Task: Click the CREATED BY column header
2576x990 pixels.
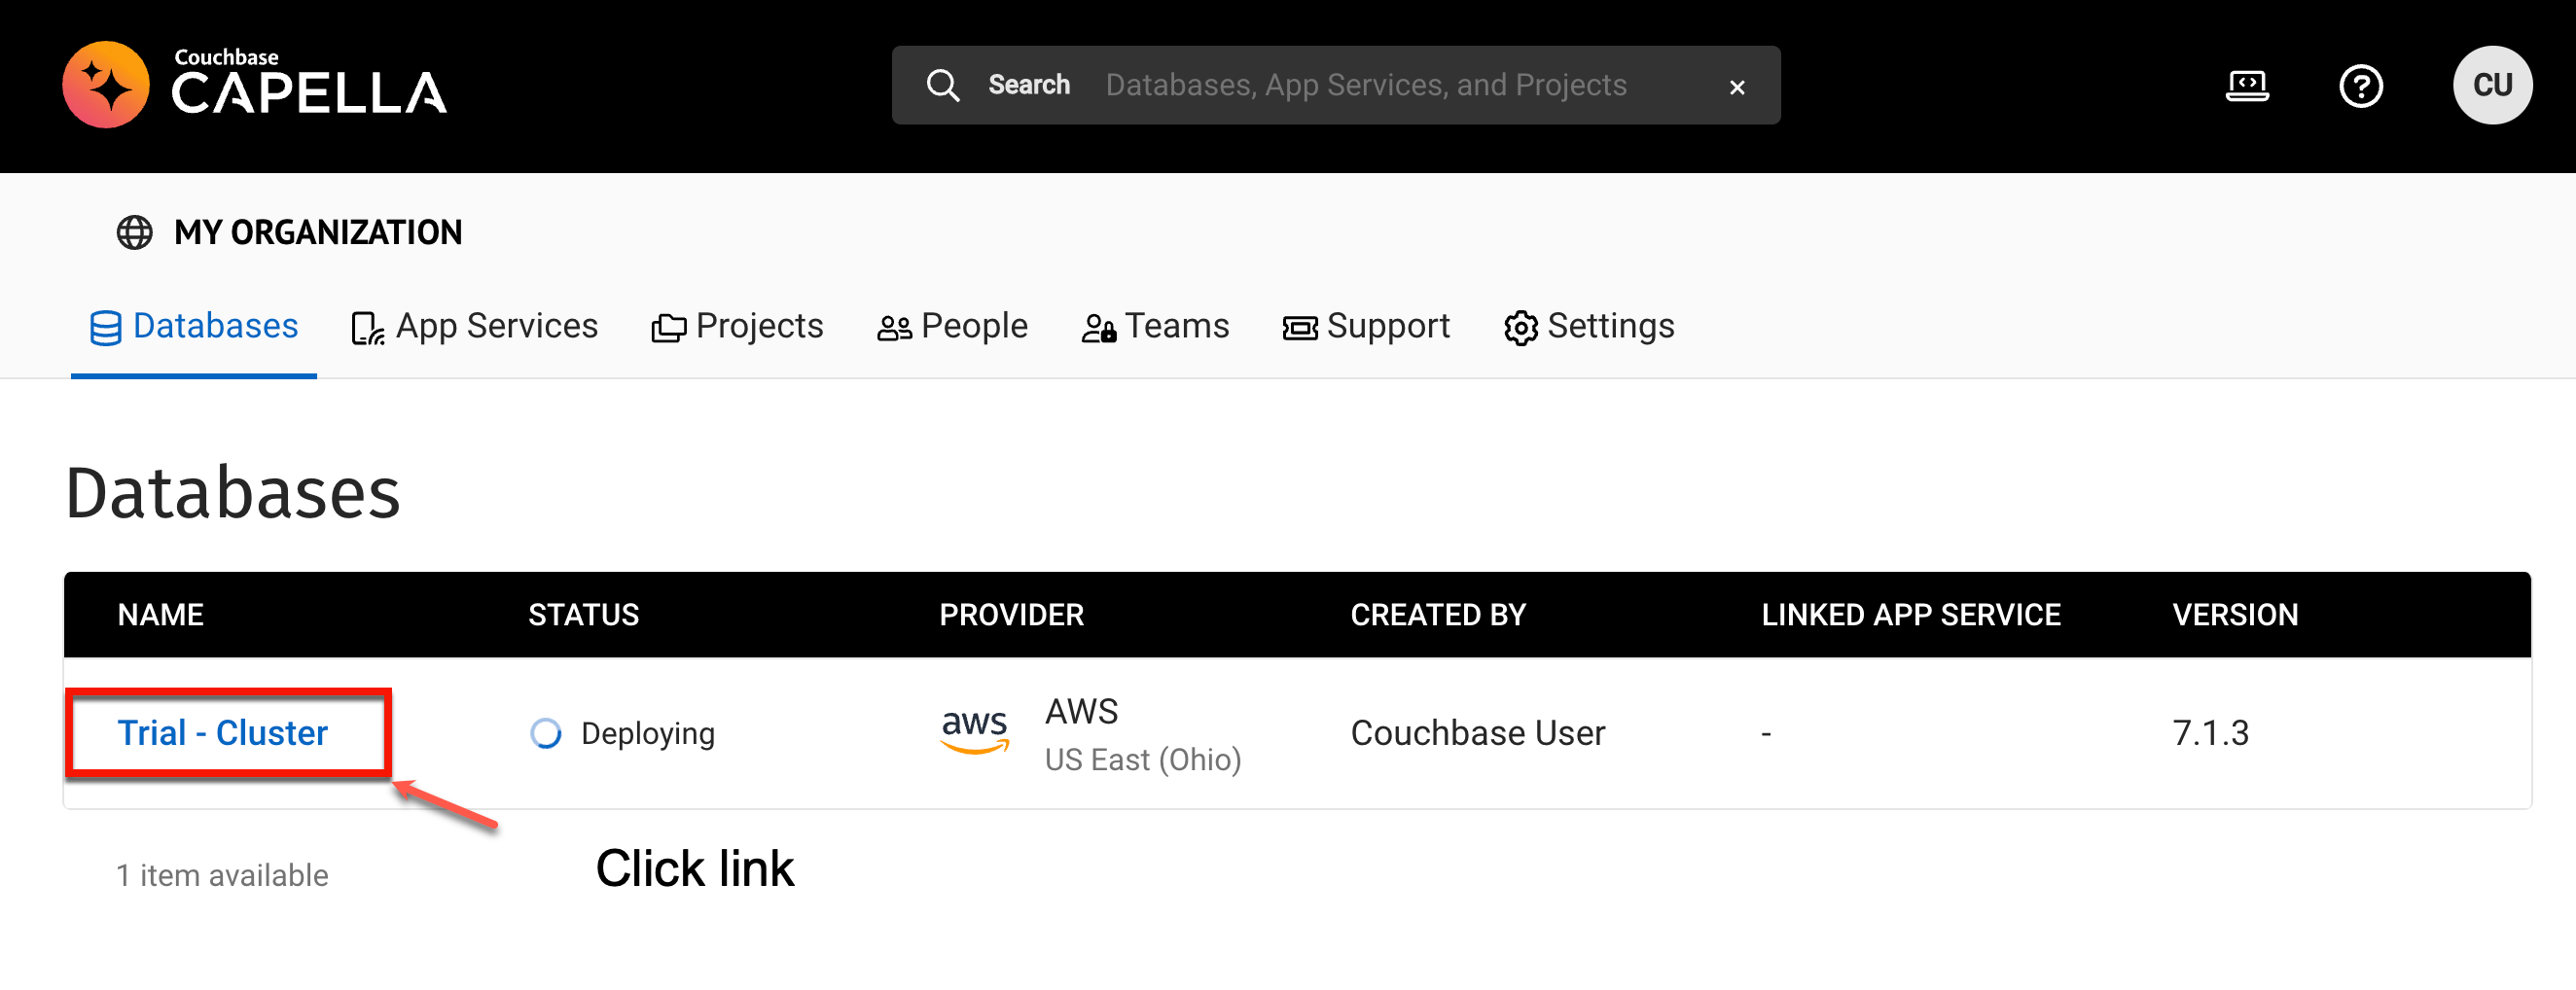Action: coord(1438,614)
